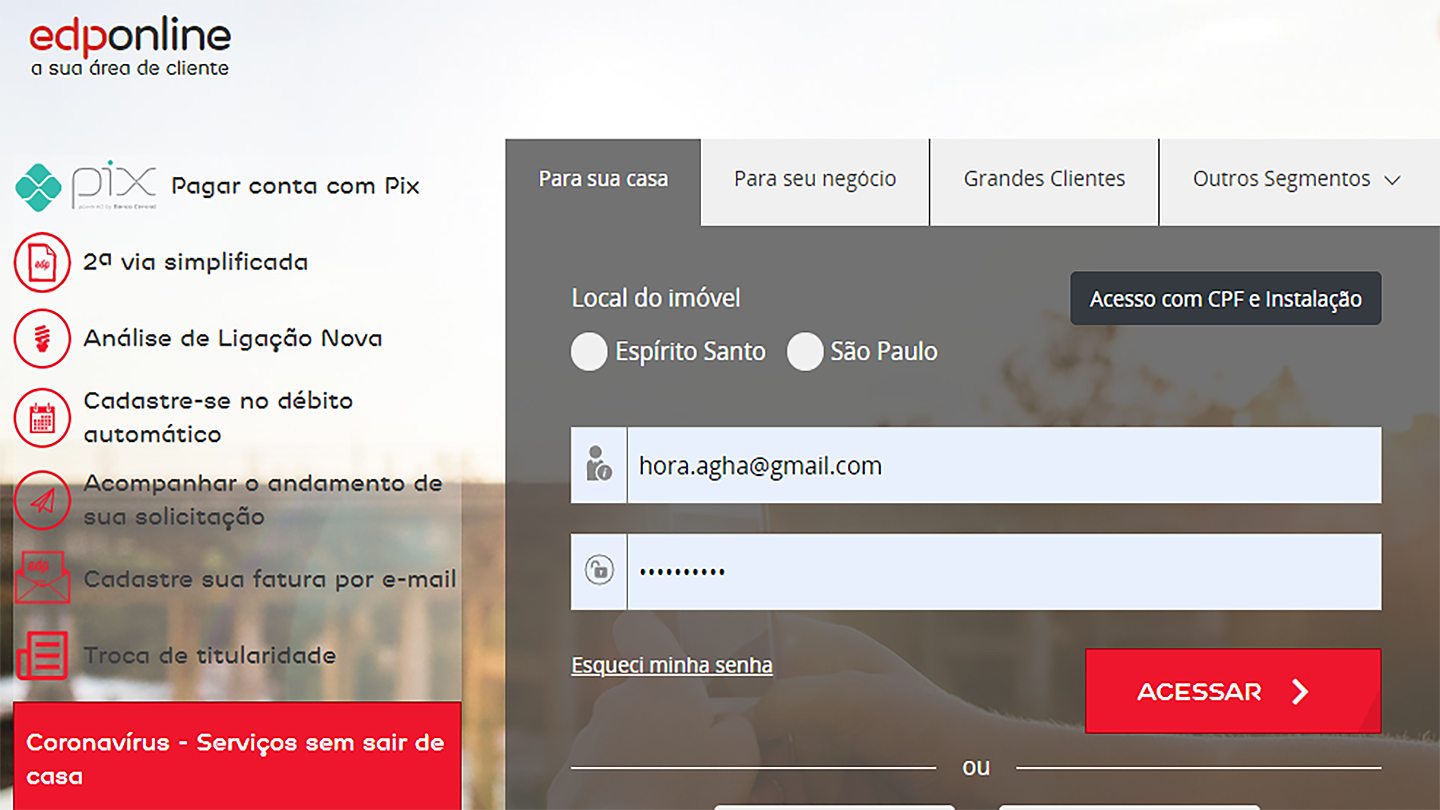Select the Espírito Santo radio button
The width and height of the screenshot is (1440, 810).
(x=589, y=352)
